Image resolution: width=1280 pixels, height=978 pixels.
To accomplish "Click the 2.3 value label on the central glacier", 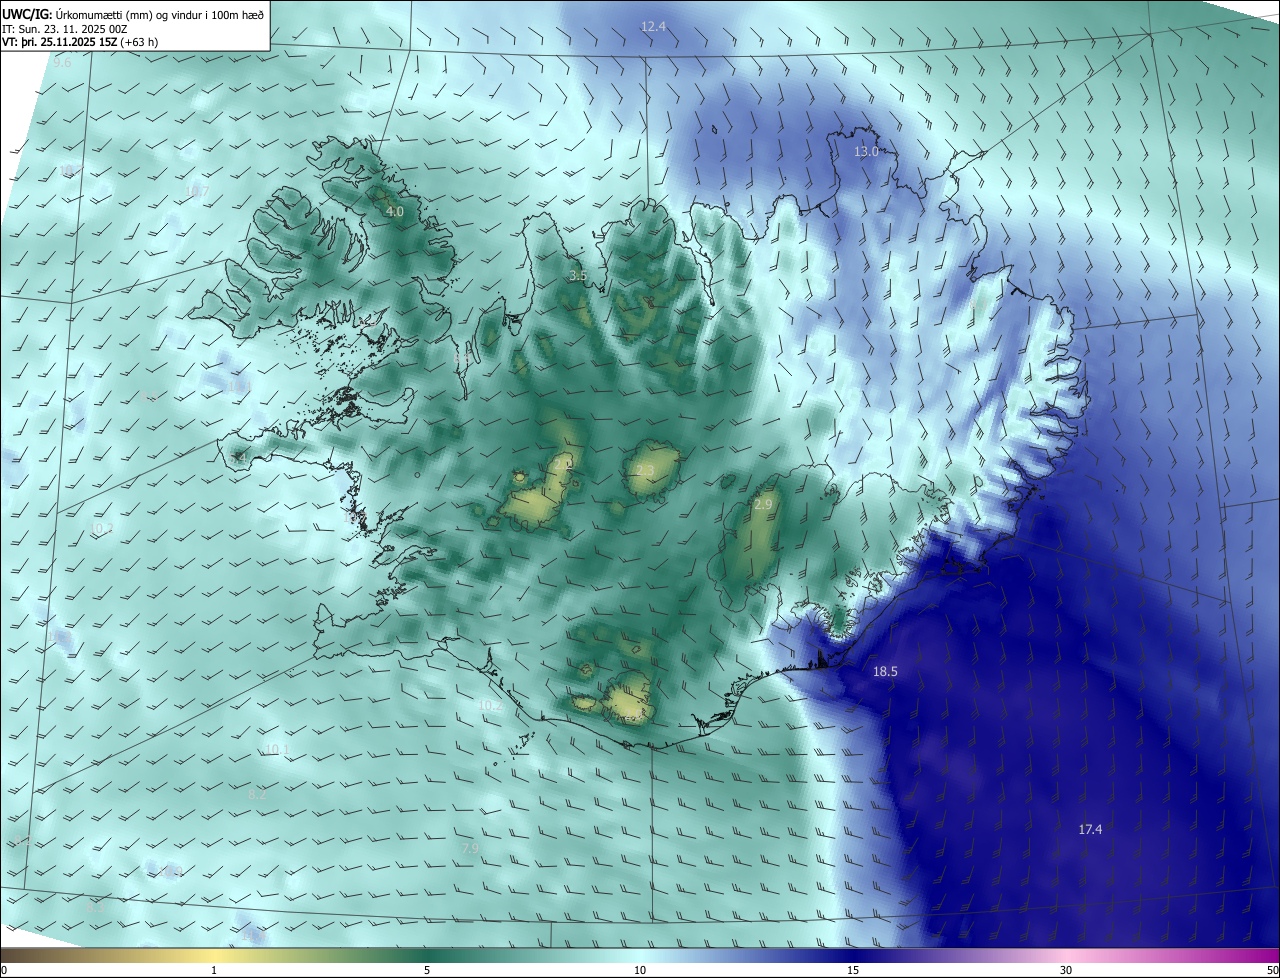I will 645,470.
